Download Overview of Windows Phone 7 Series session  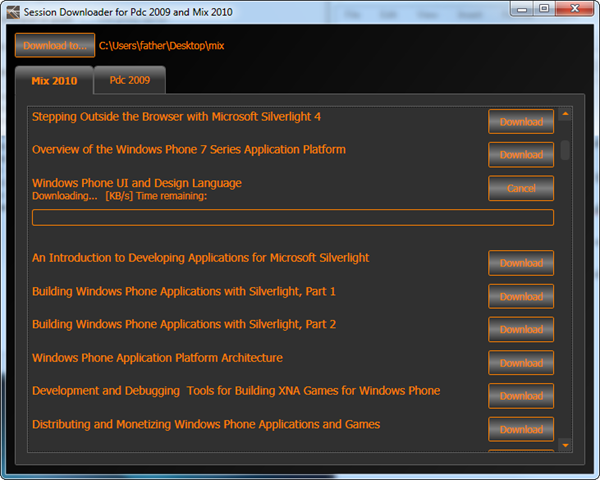tap(521, 155)
